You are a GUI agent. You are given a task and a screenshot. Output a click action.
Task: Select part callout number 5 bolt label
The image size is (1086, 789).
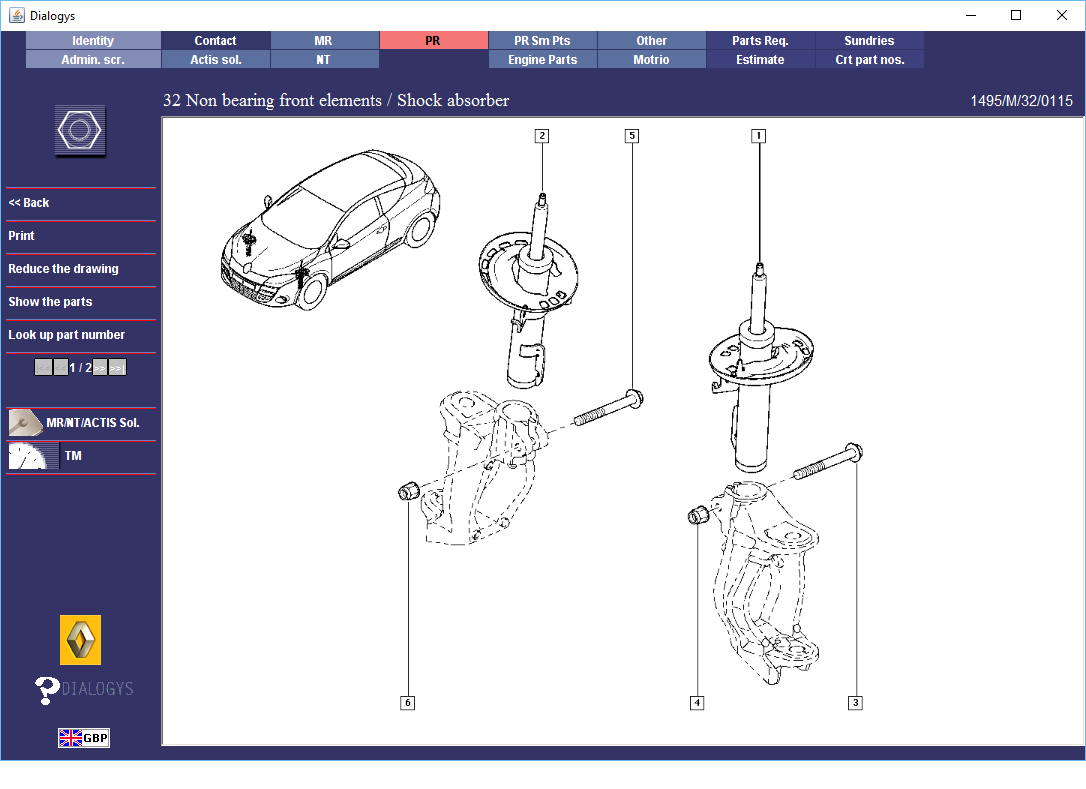click(631, 136)
